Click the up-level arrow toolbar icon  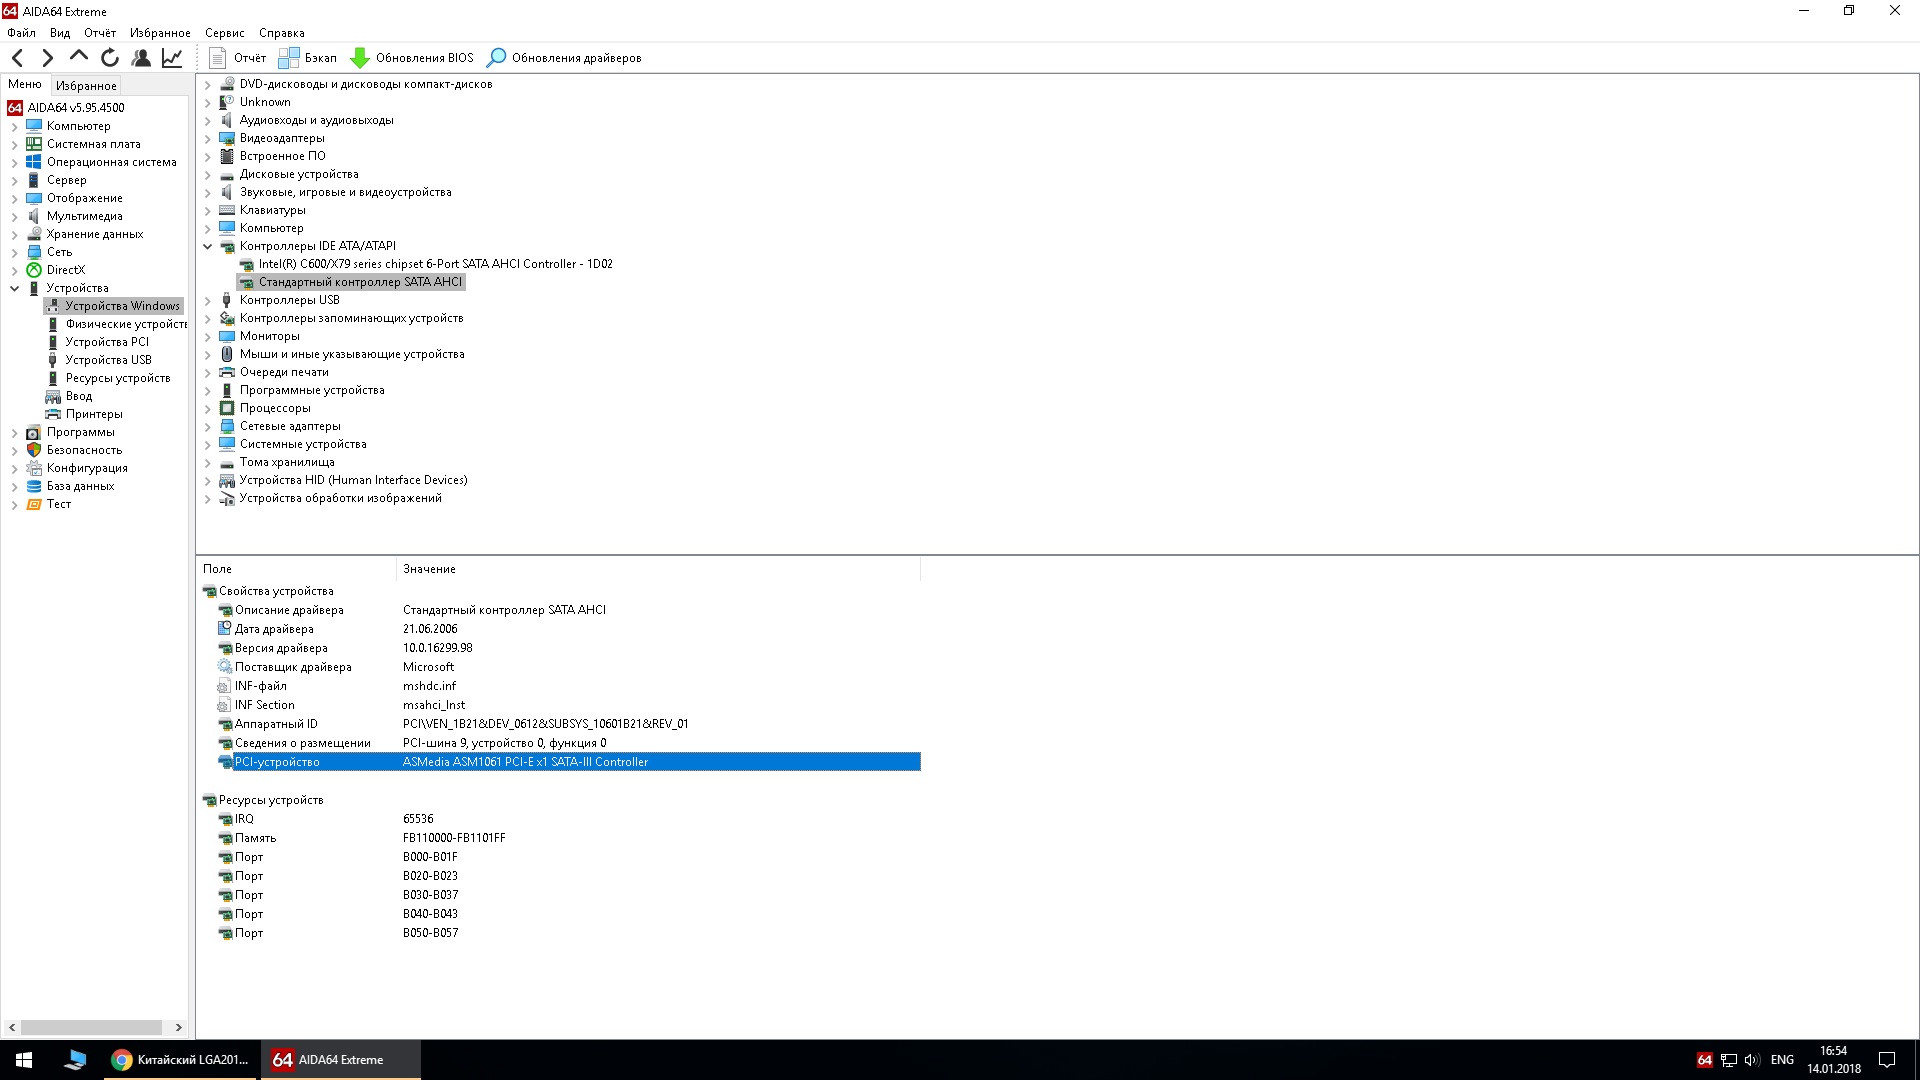[x=79, y=57]
